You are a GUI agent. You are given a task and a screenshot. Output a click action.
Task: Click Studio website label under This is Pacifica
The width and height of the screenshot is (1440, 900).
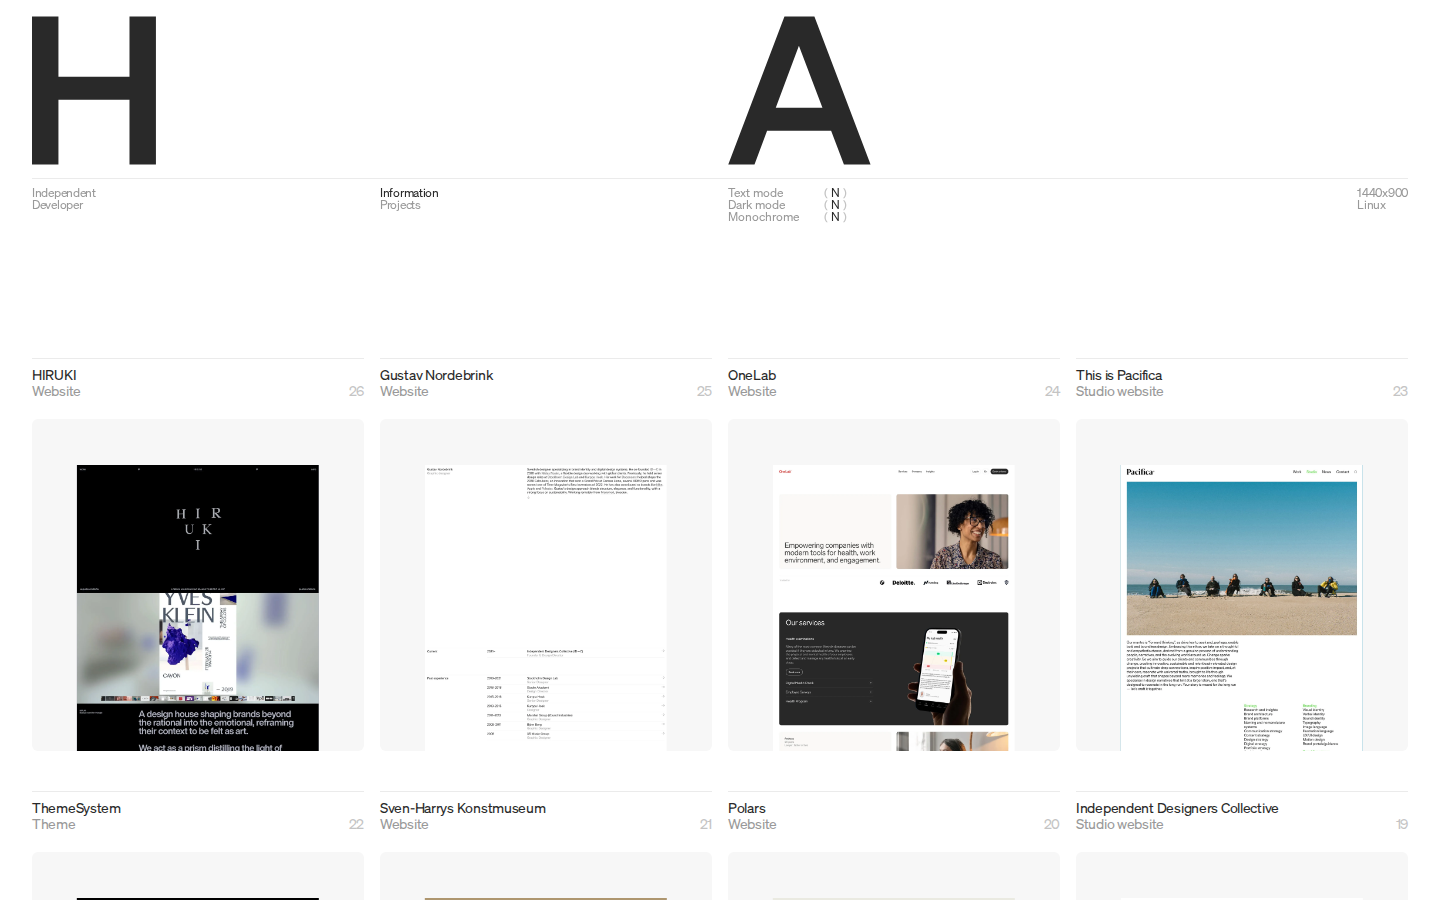point(1119,391)
